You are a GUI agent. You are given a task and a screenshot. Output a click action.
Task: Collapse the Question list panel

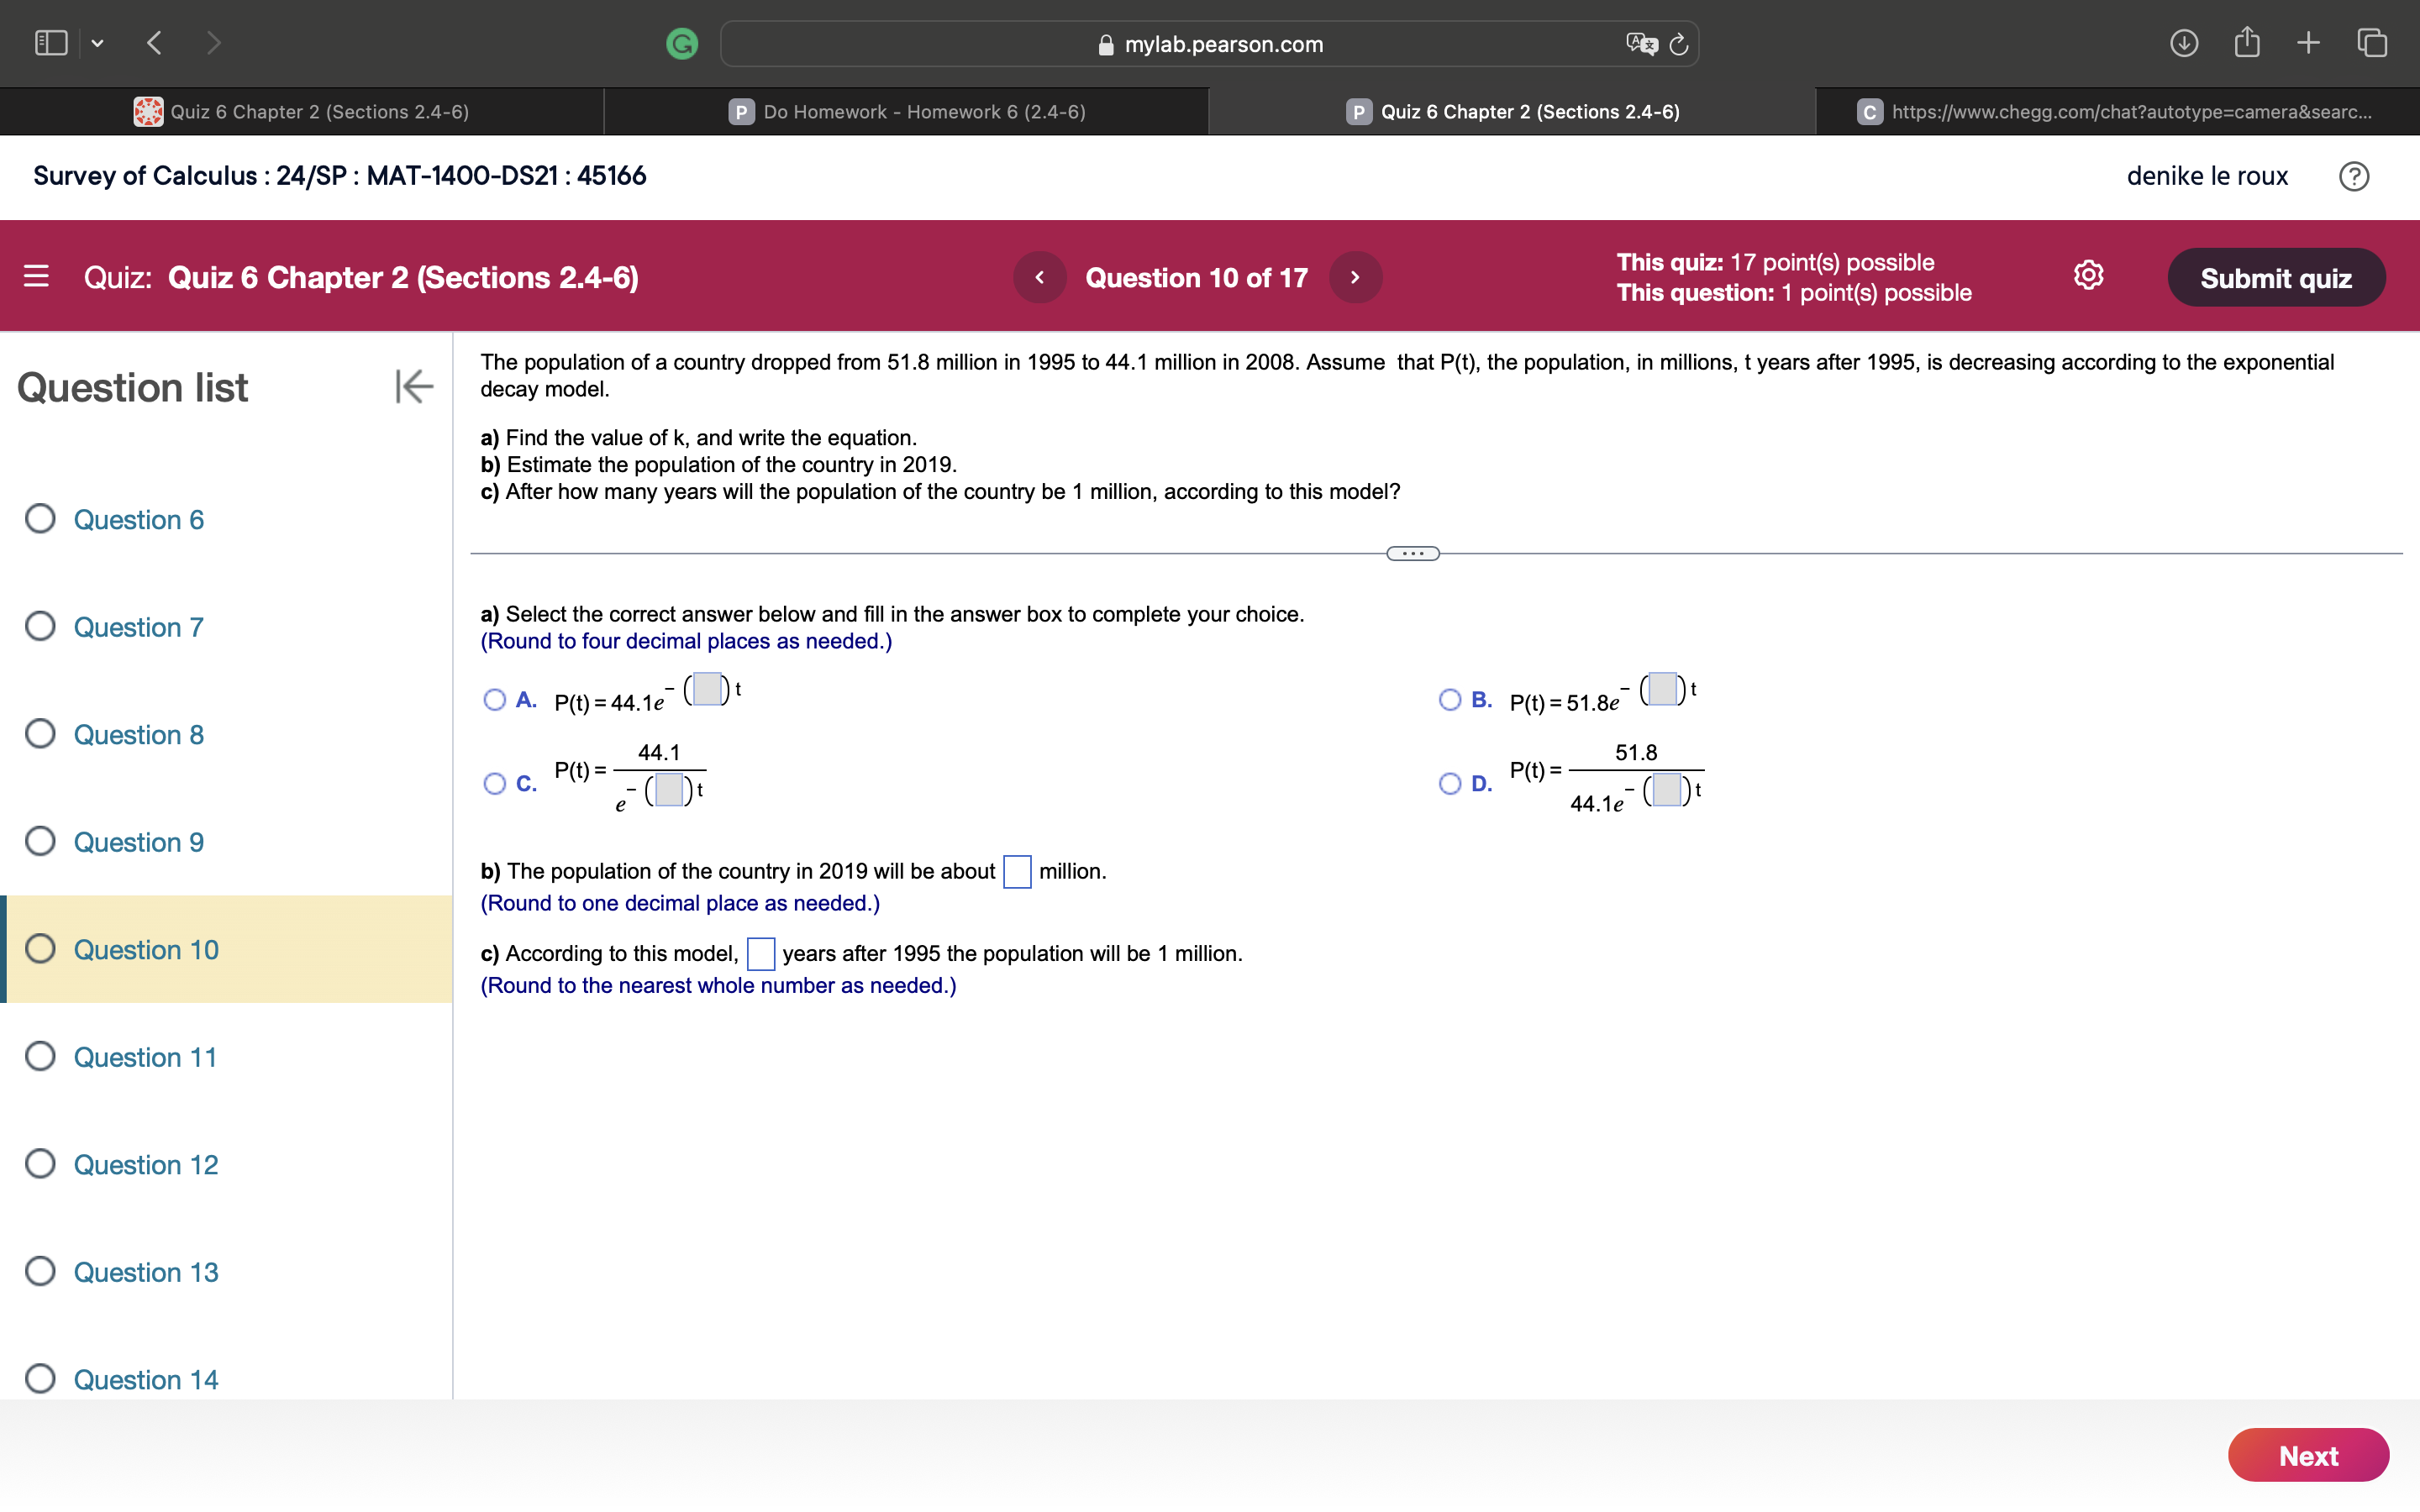pos(413,387)
